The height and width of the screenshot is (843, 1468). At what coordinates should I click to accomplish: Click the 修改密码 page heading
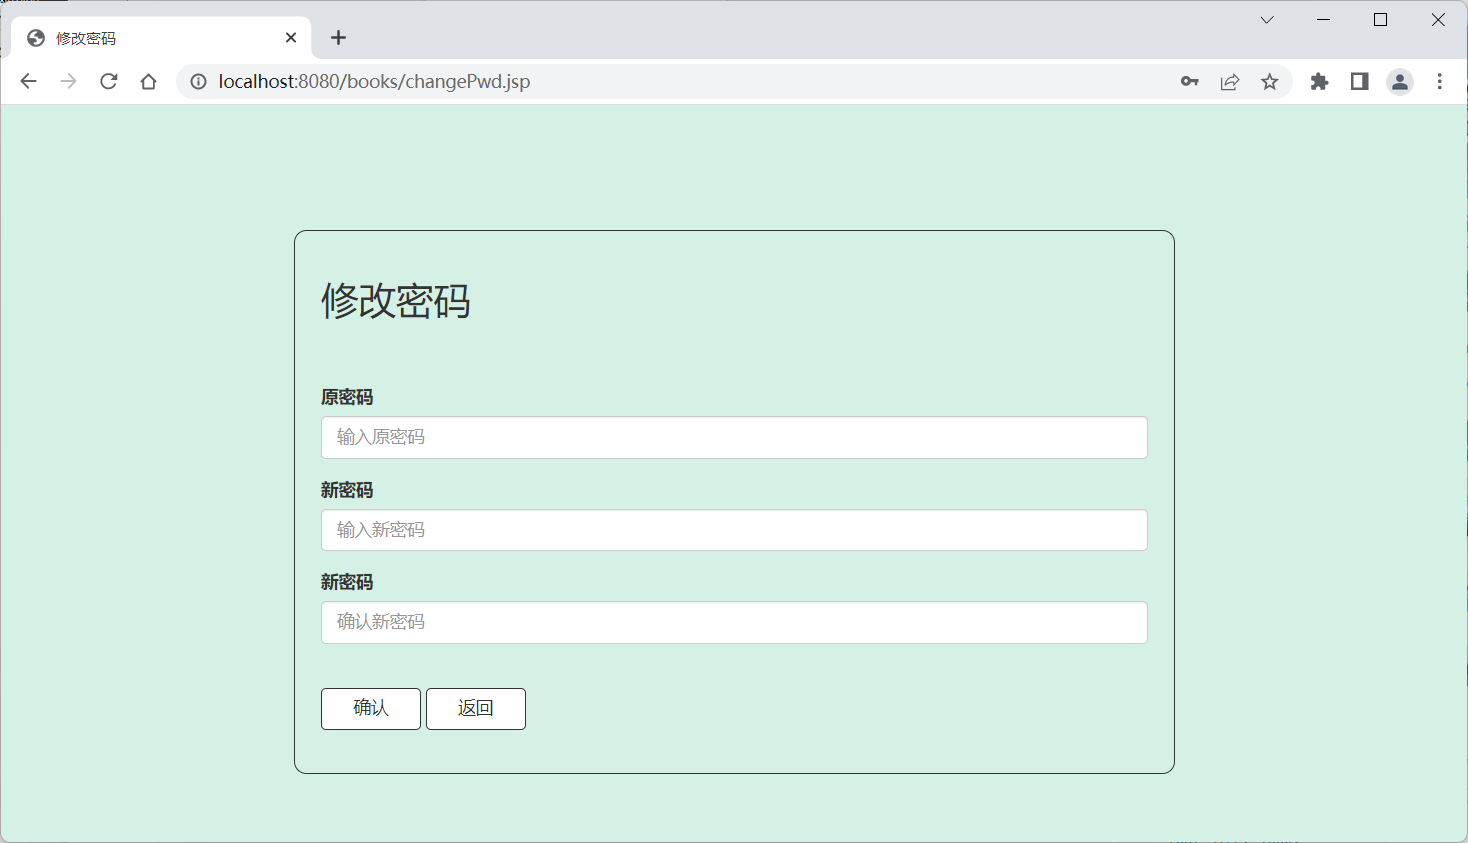[x=396, y=301]
